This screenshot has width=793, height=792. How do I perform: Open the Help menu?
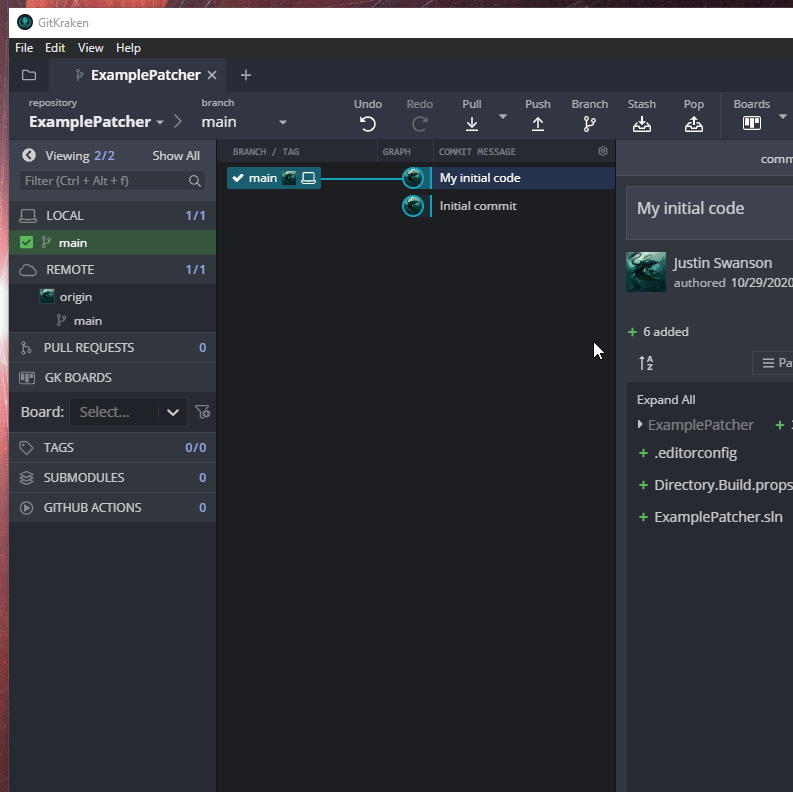point(128,48)
